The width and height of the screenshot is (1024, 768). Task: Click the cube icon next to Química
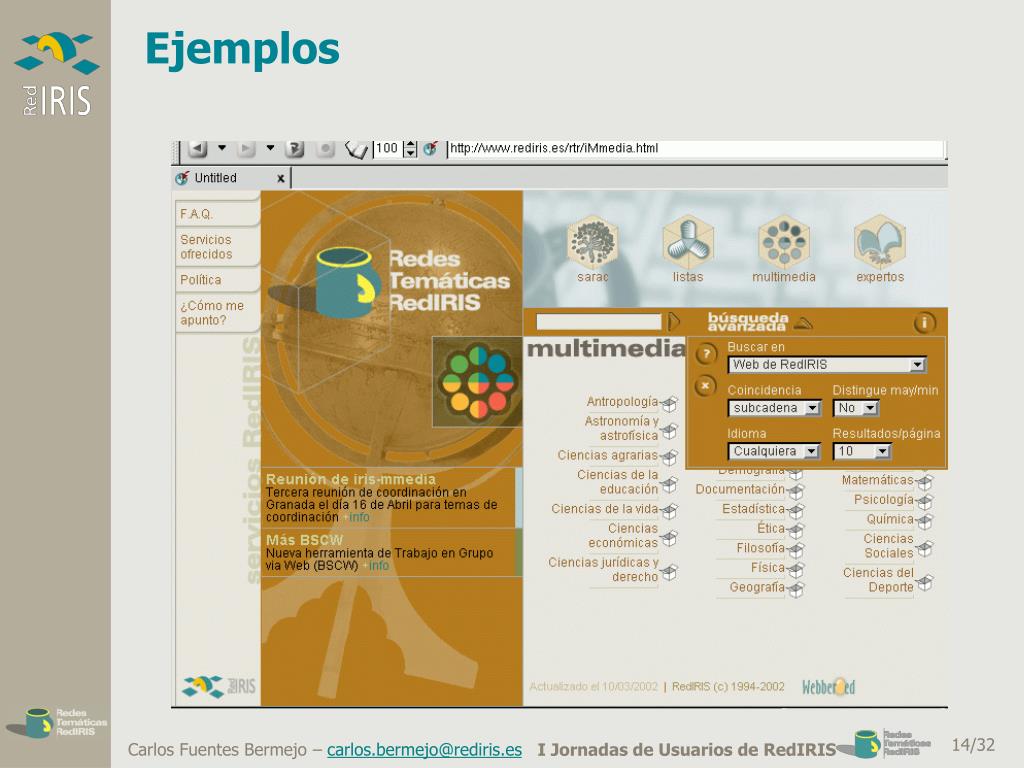pyautogui.click(x=925, y=521)
